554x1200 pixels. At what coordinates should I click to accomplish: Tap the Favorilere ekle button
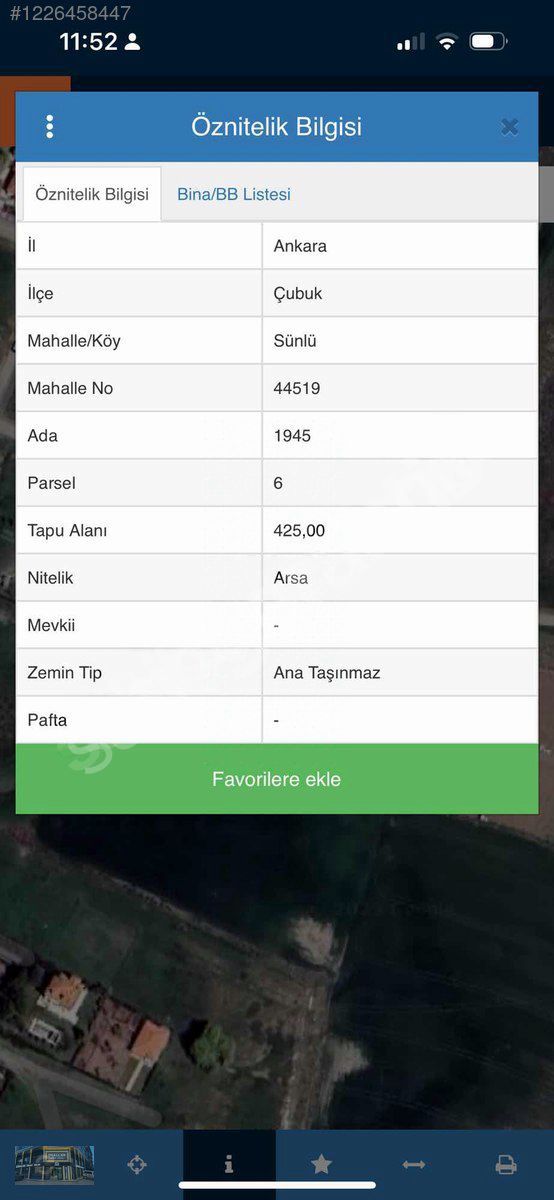[276, 779]
